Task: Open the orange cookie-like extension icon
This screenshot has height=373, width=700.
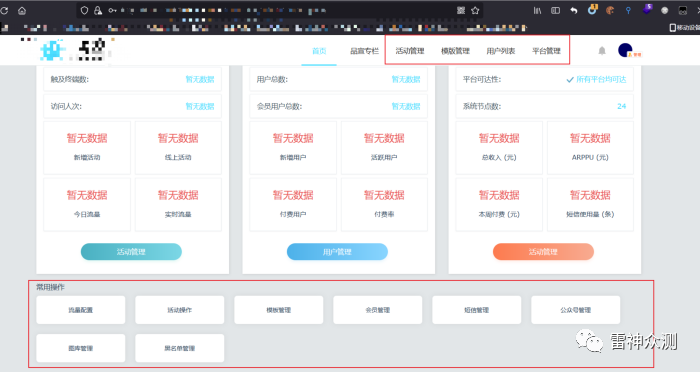Action: pos(610,10)
